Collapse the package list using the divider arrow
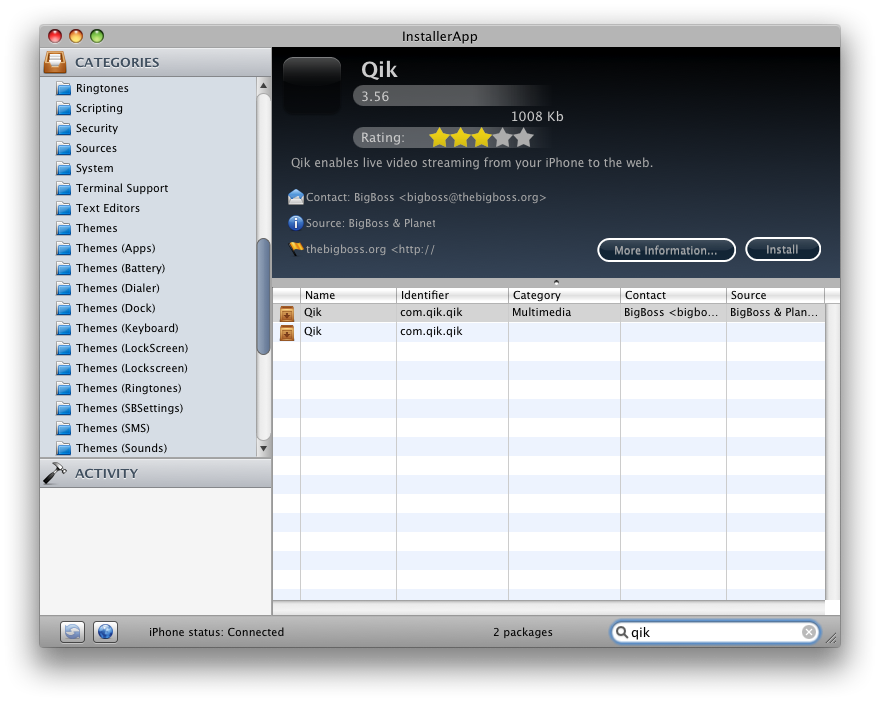This screenshot has height=702, width=880. click(x=557, y=281)
